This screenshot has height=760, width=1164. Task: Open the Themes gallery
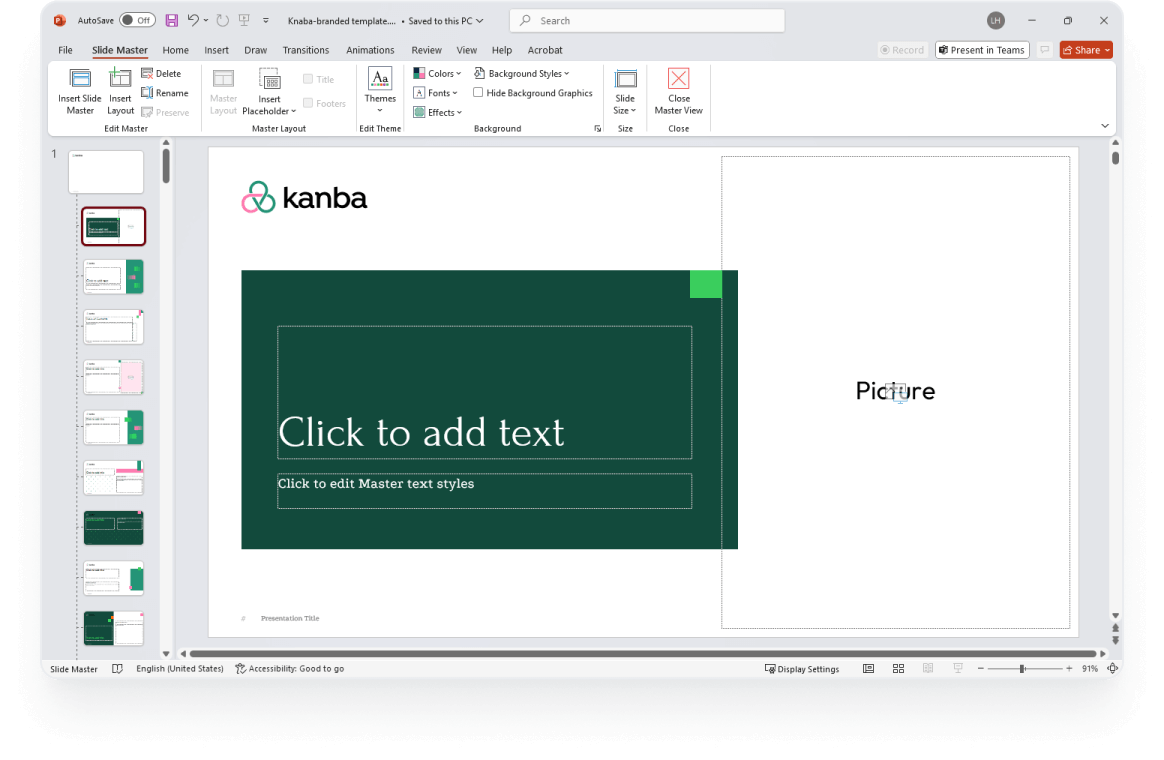(380, 90)
